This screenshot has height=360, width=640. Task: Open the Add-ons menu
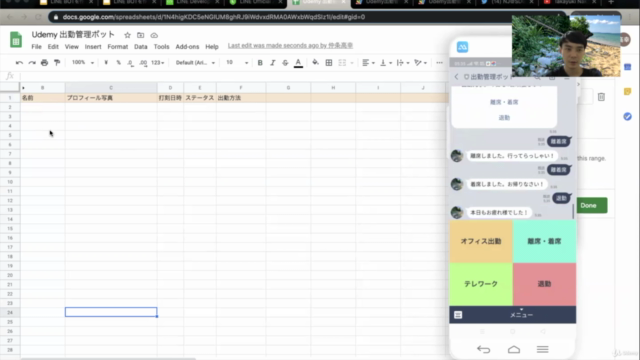[x=187, y=47]
